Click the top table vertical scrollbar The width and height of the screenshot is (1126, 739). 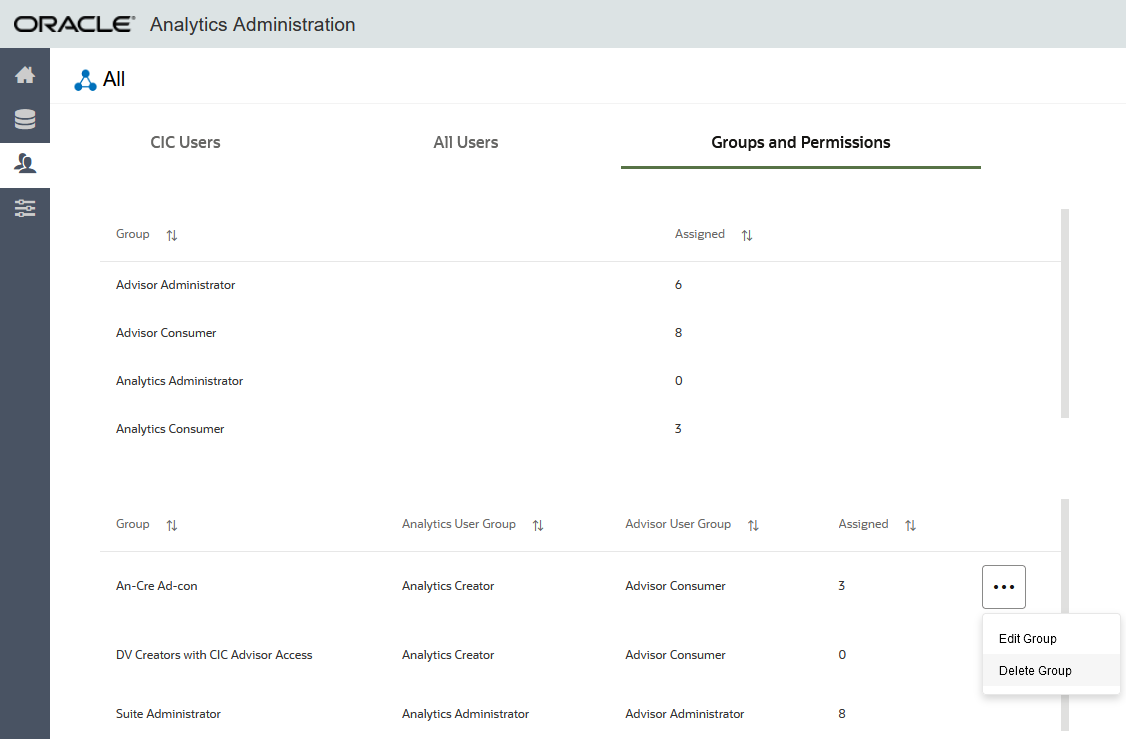1065,313
